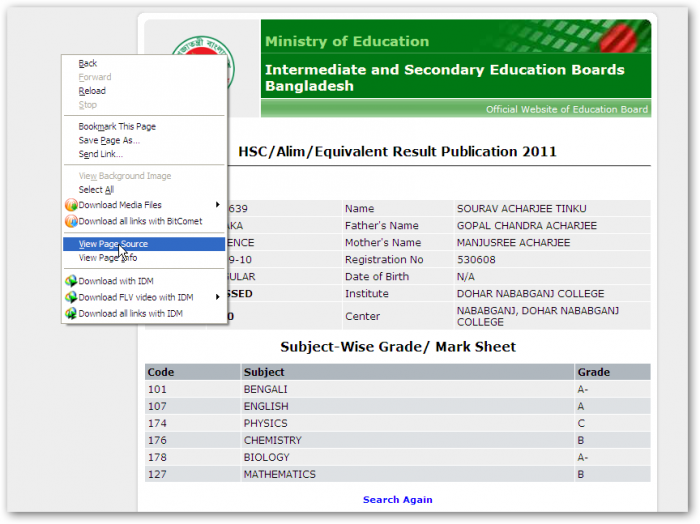Select View Page Source

pyautogui.click(x=144, y=244)
